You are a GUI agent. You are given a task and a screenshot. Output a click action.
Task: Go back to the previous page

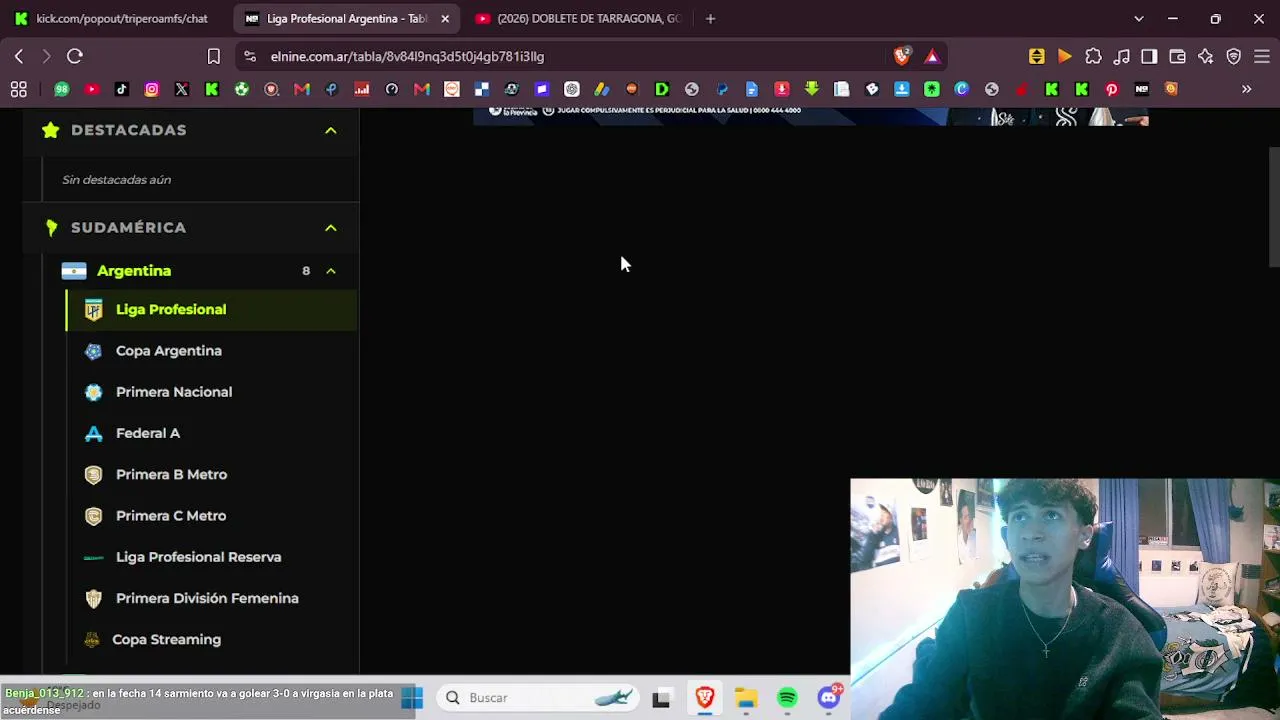[19, 57]
